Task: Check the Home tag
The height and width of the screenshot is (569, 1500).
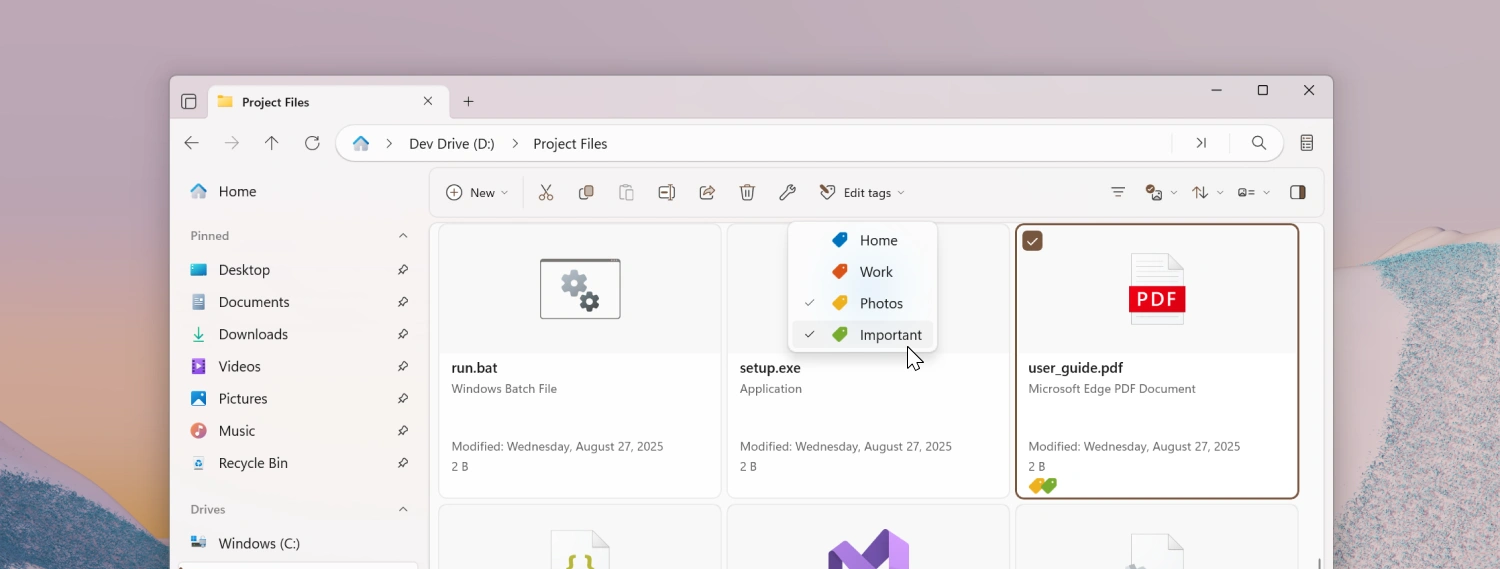Action: [862, 240]
